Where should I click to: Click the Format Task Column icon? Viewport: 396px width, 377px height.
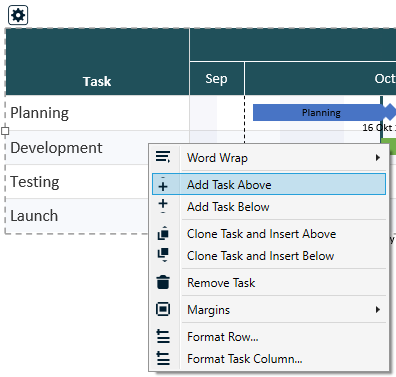[x=163, y=358]
